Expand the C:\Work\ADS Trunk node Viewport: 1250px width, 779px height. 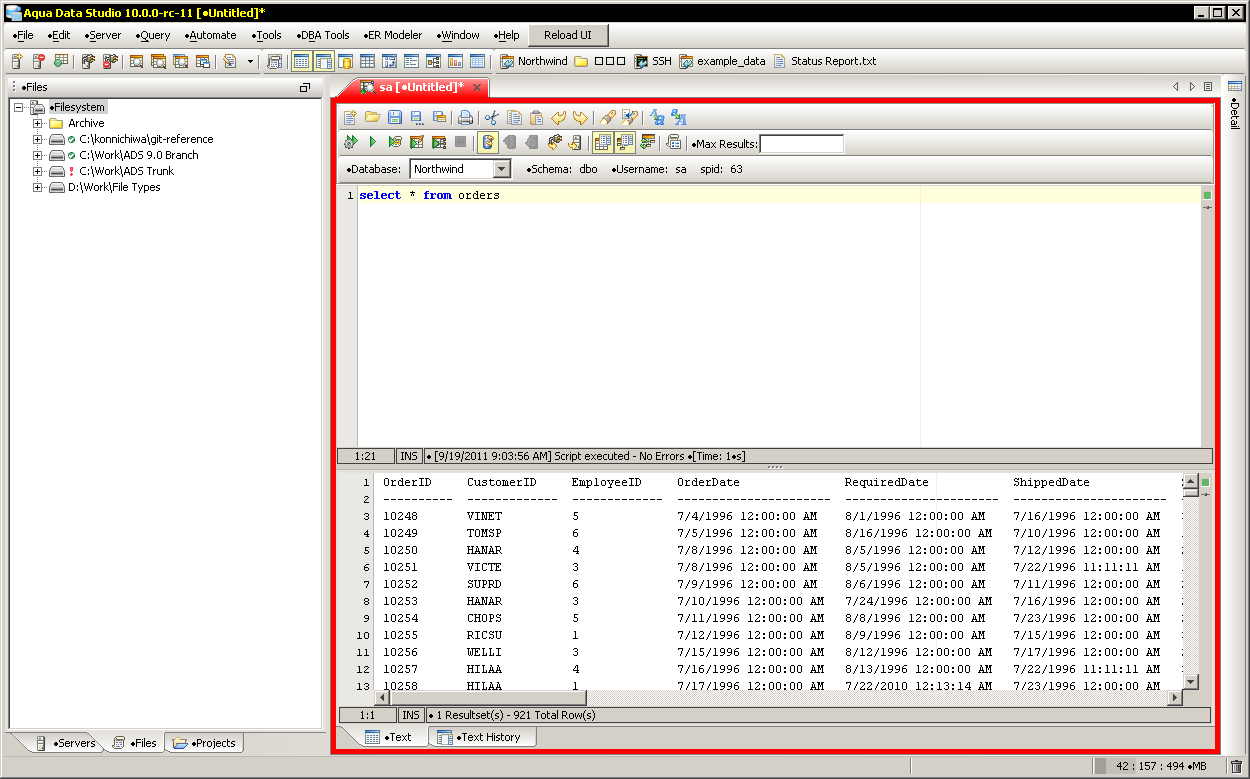coord(38,171)
